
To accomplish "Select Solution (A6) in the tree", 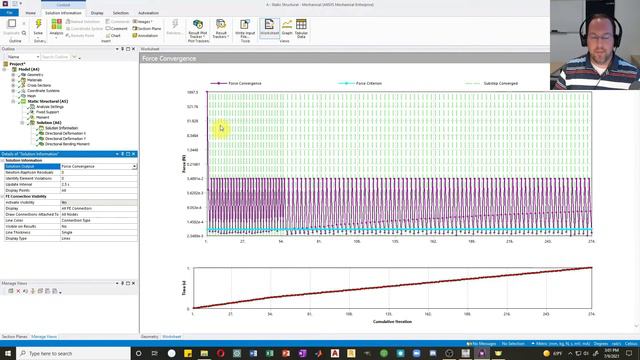I will click(49, 122).
